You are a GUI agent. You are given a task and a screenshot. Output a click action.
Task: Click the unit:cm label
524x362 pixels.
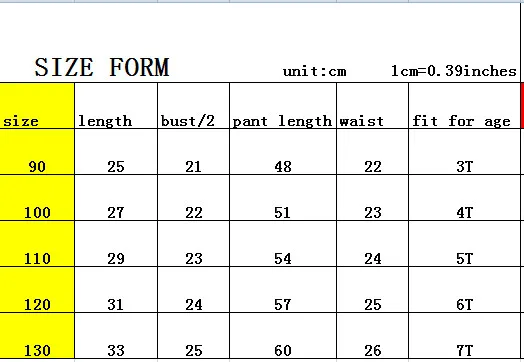pyautogui.click(x=314, y=71)
